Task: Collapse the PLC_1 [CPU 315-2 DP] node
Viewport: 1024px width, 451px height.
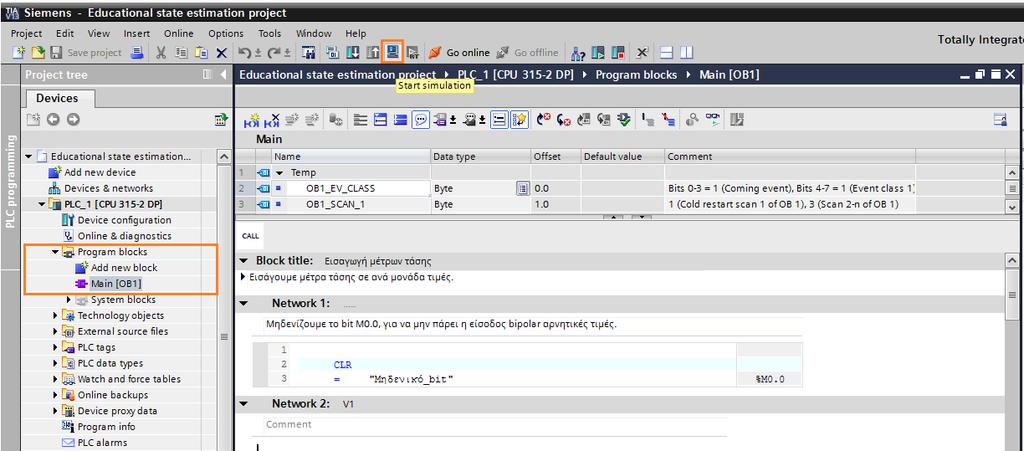Action: pyautogui.click(x=42, y=204)
